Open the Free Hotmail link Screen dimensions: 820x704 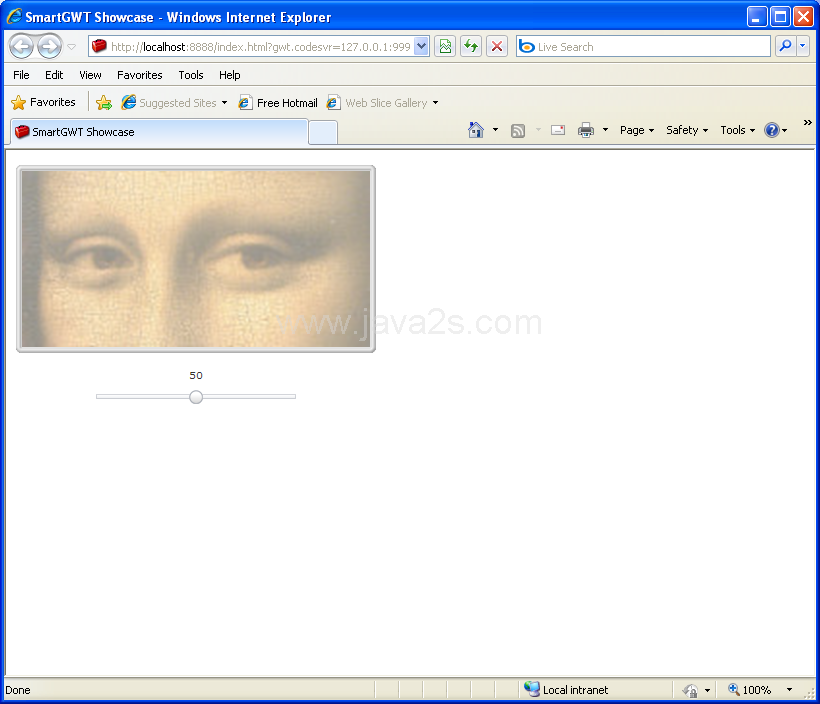pos(278,103)
